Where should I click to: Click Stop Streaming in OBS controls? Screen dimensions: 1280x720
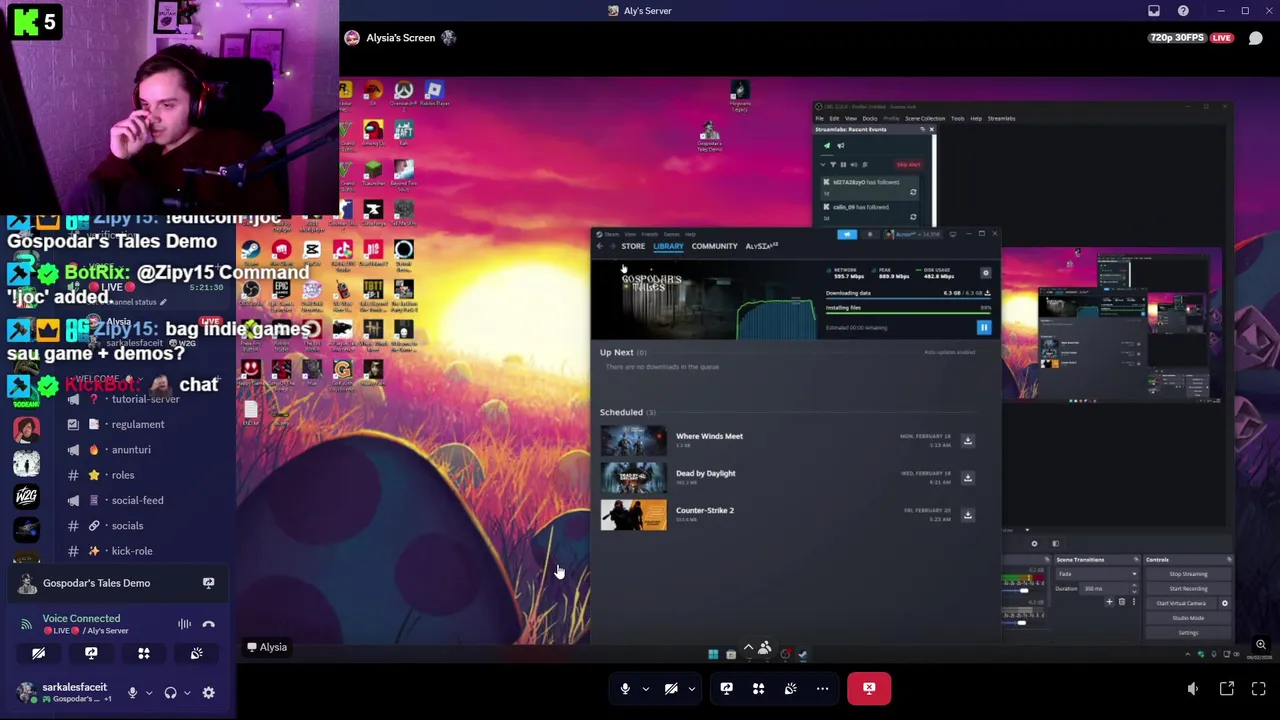[x=1188, y=574]
